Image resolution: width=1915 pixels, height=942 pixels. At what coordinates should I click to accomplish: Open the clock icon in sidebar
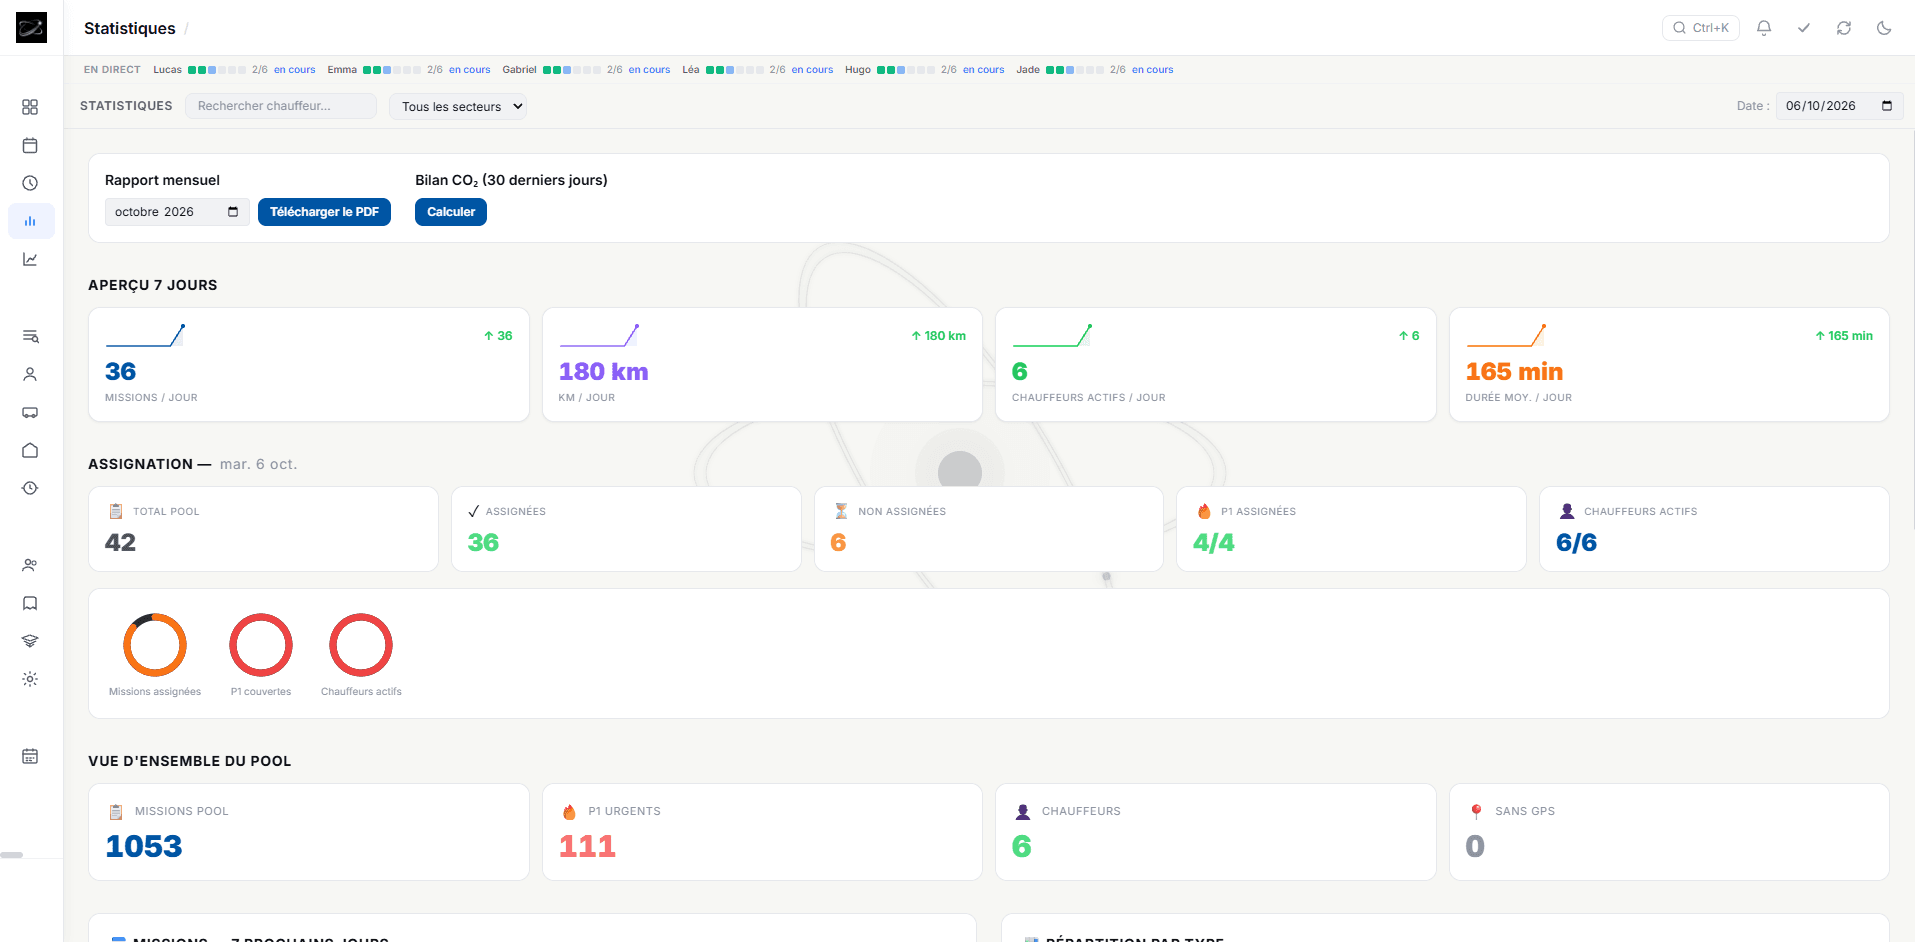tap(30, 183)
